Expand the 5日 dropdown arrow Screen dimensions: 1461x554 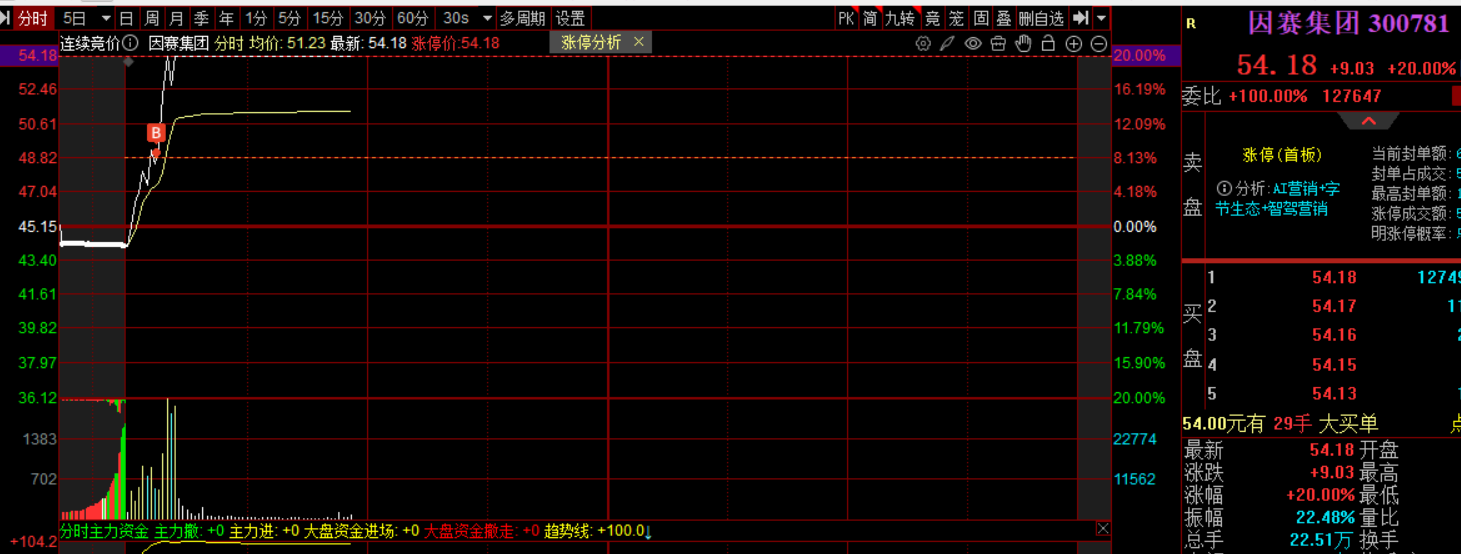(106, 18)
